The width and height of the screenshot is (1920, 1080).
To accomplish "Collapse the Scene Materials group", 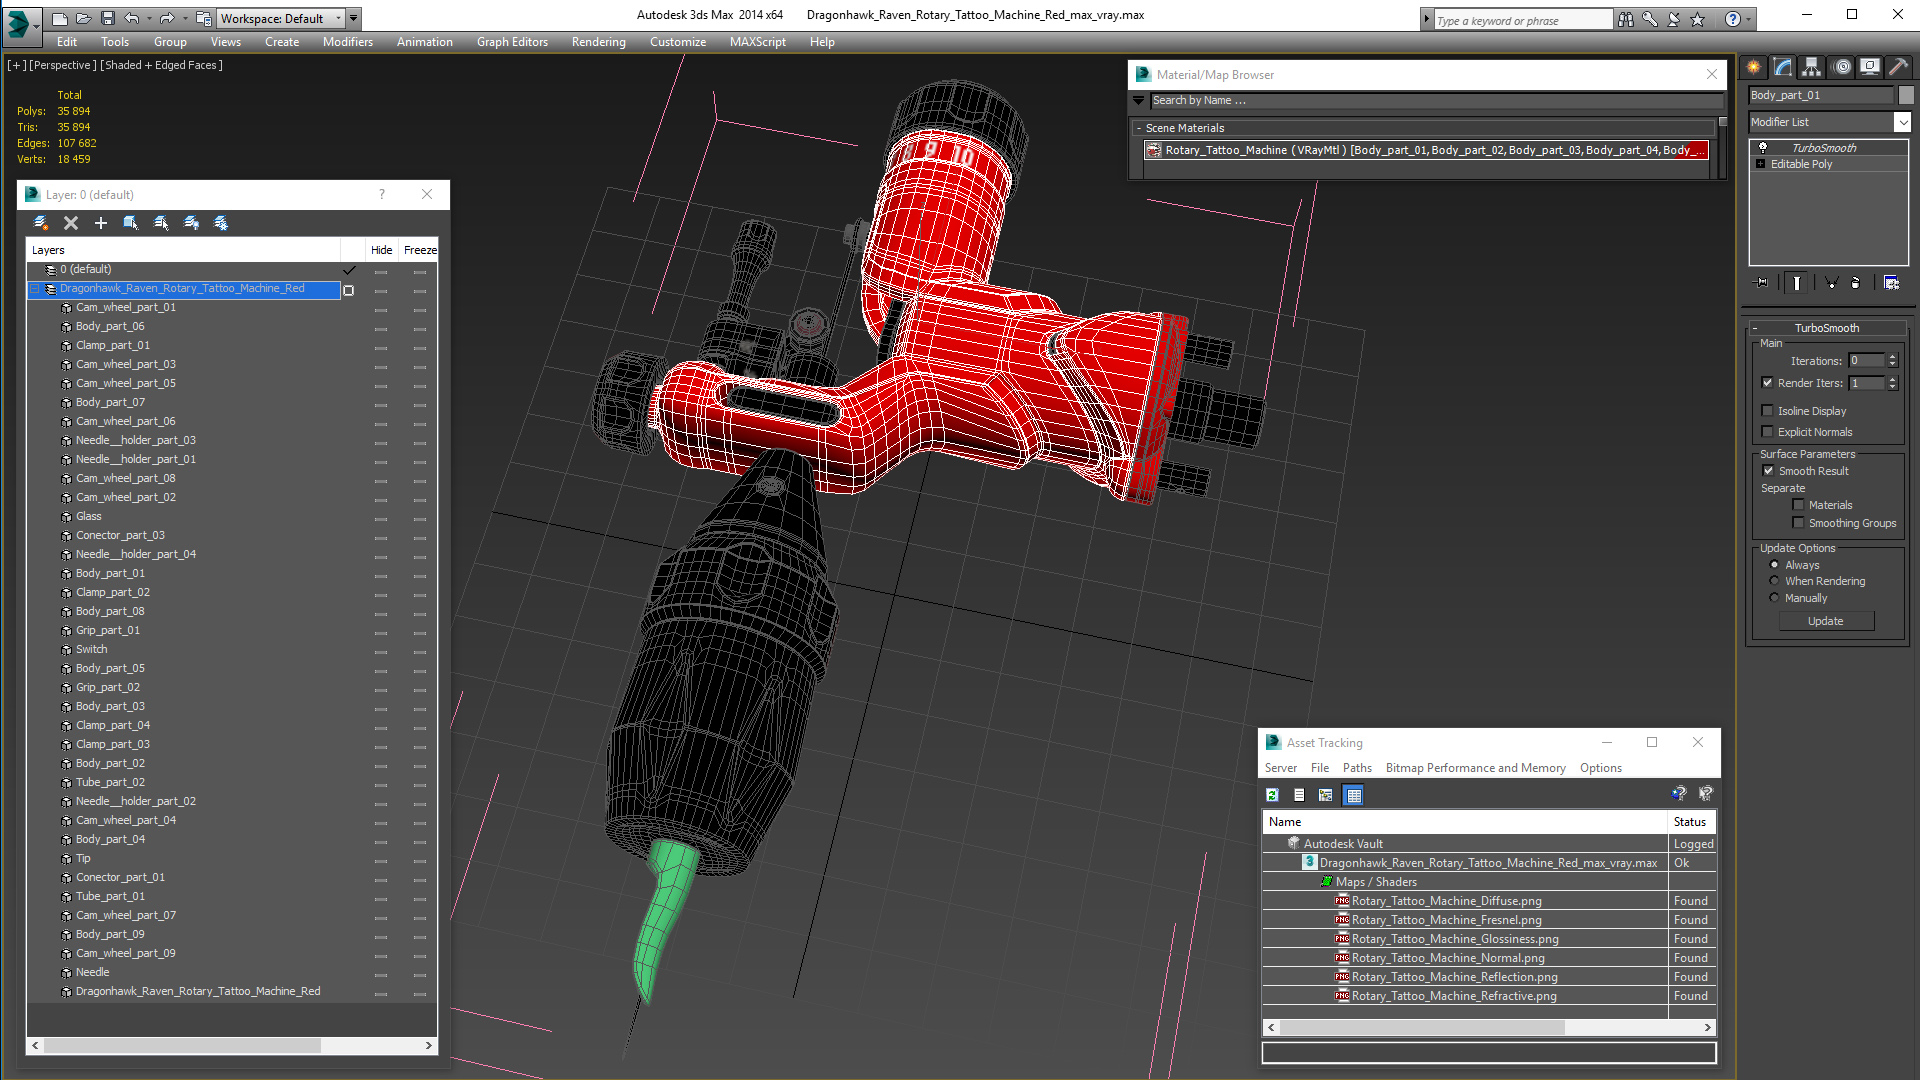I will coord(1139,128).
